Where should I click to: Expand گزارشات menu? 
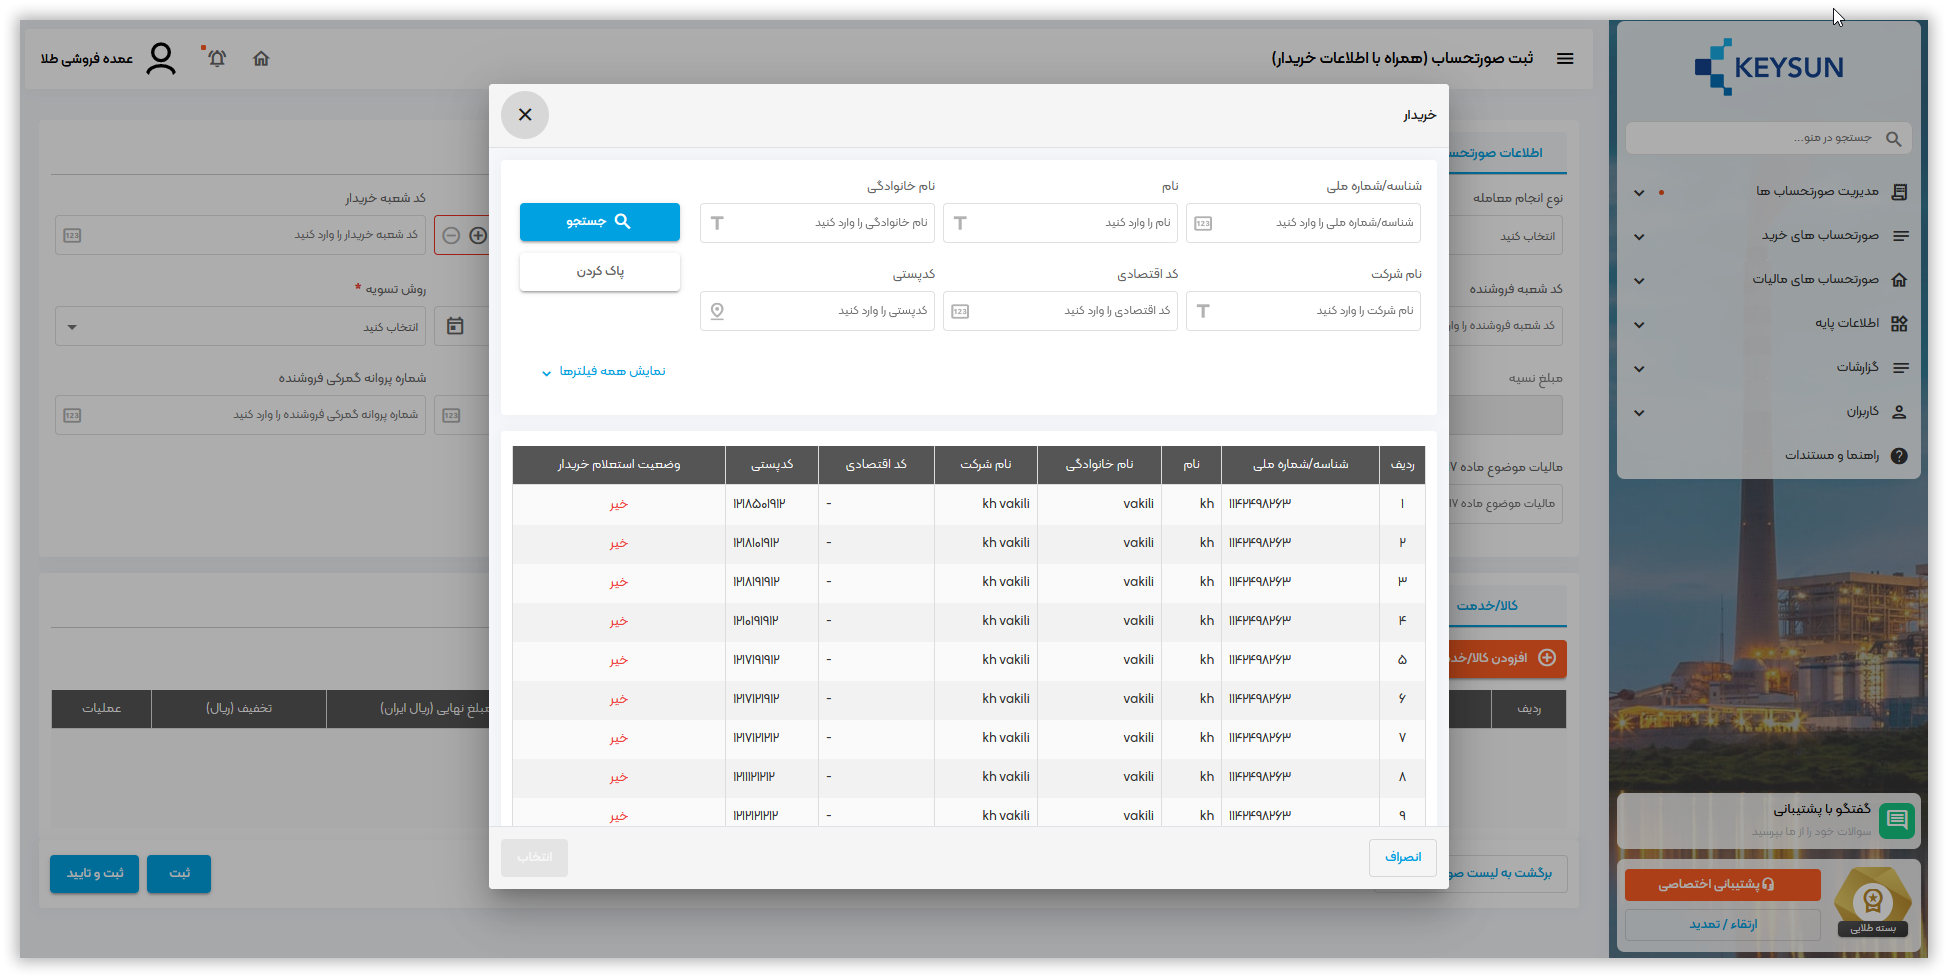1770,368
